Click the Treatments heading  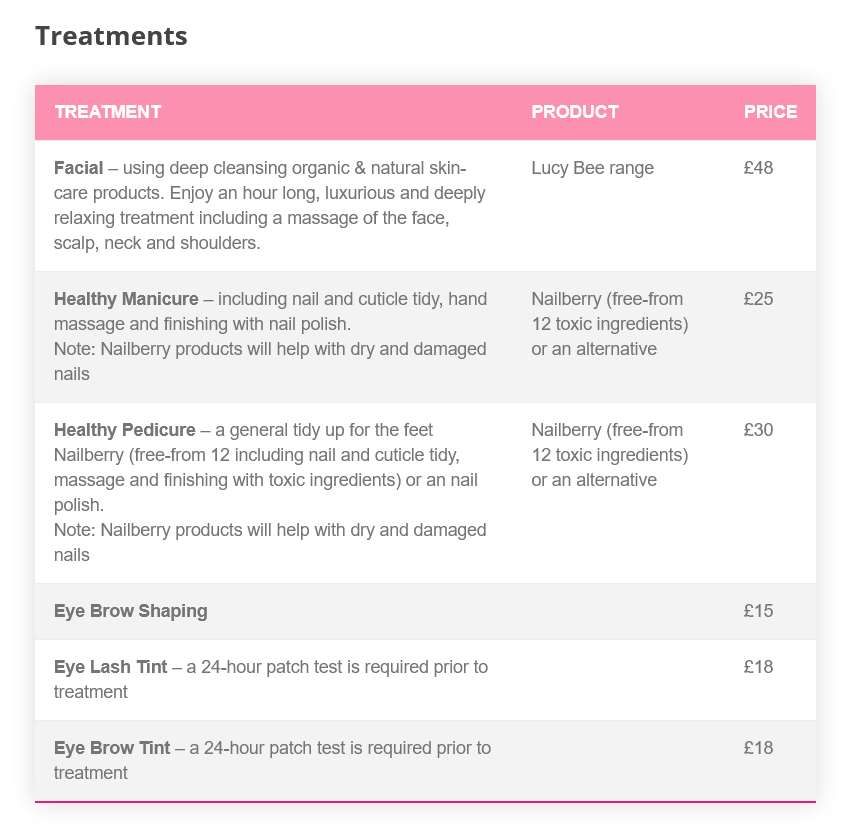pos(111,37)
